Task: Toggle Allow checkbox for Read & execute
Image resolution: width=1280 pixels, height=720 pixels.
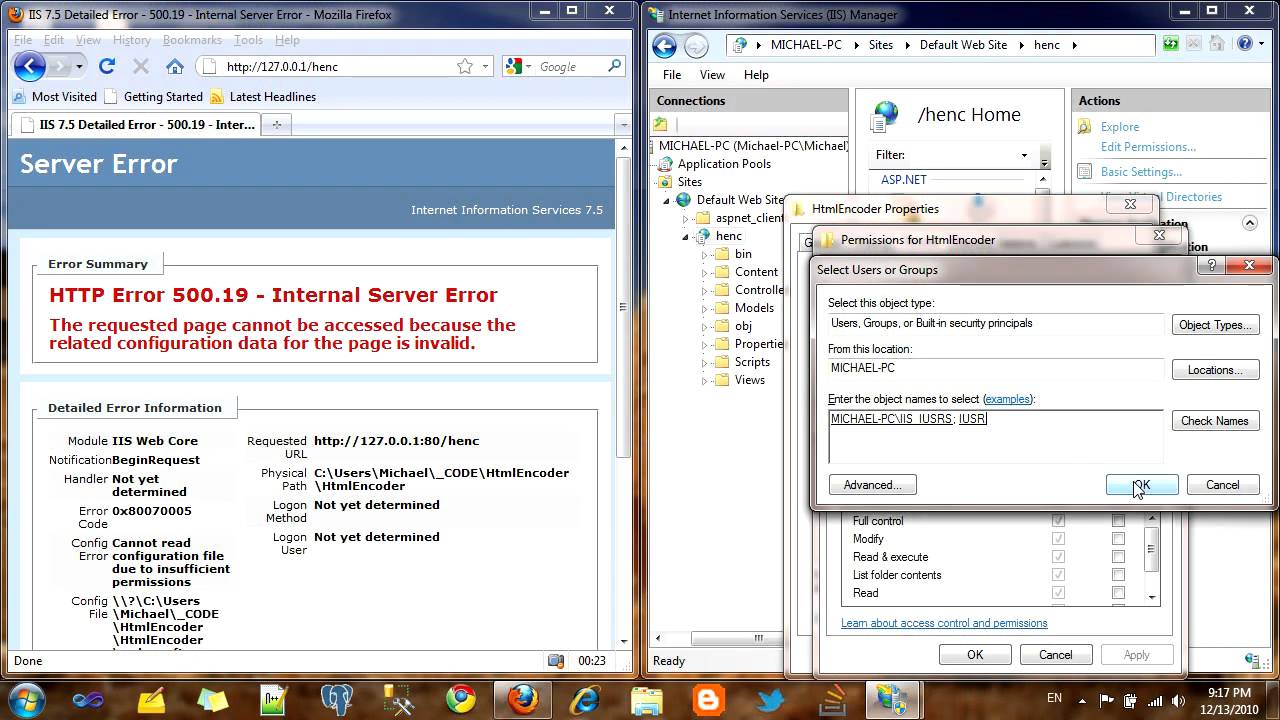Action: pyautogui.click(x=1058, y=557)
